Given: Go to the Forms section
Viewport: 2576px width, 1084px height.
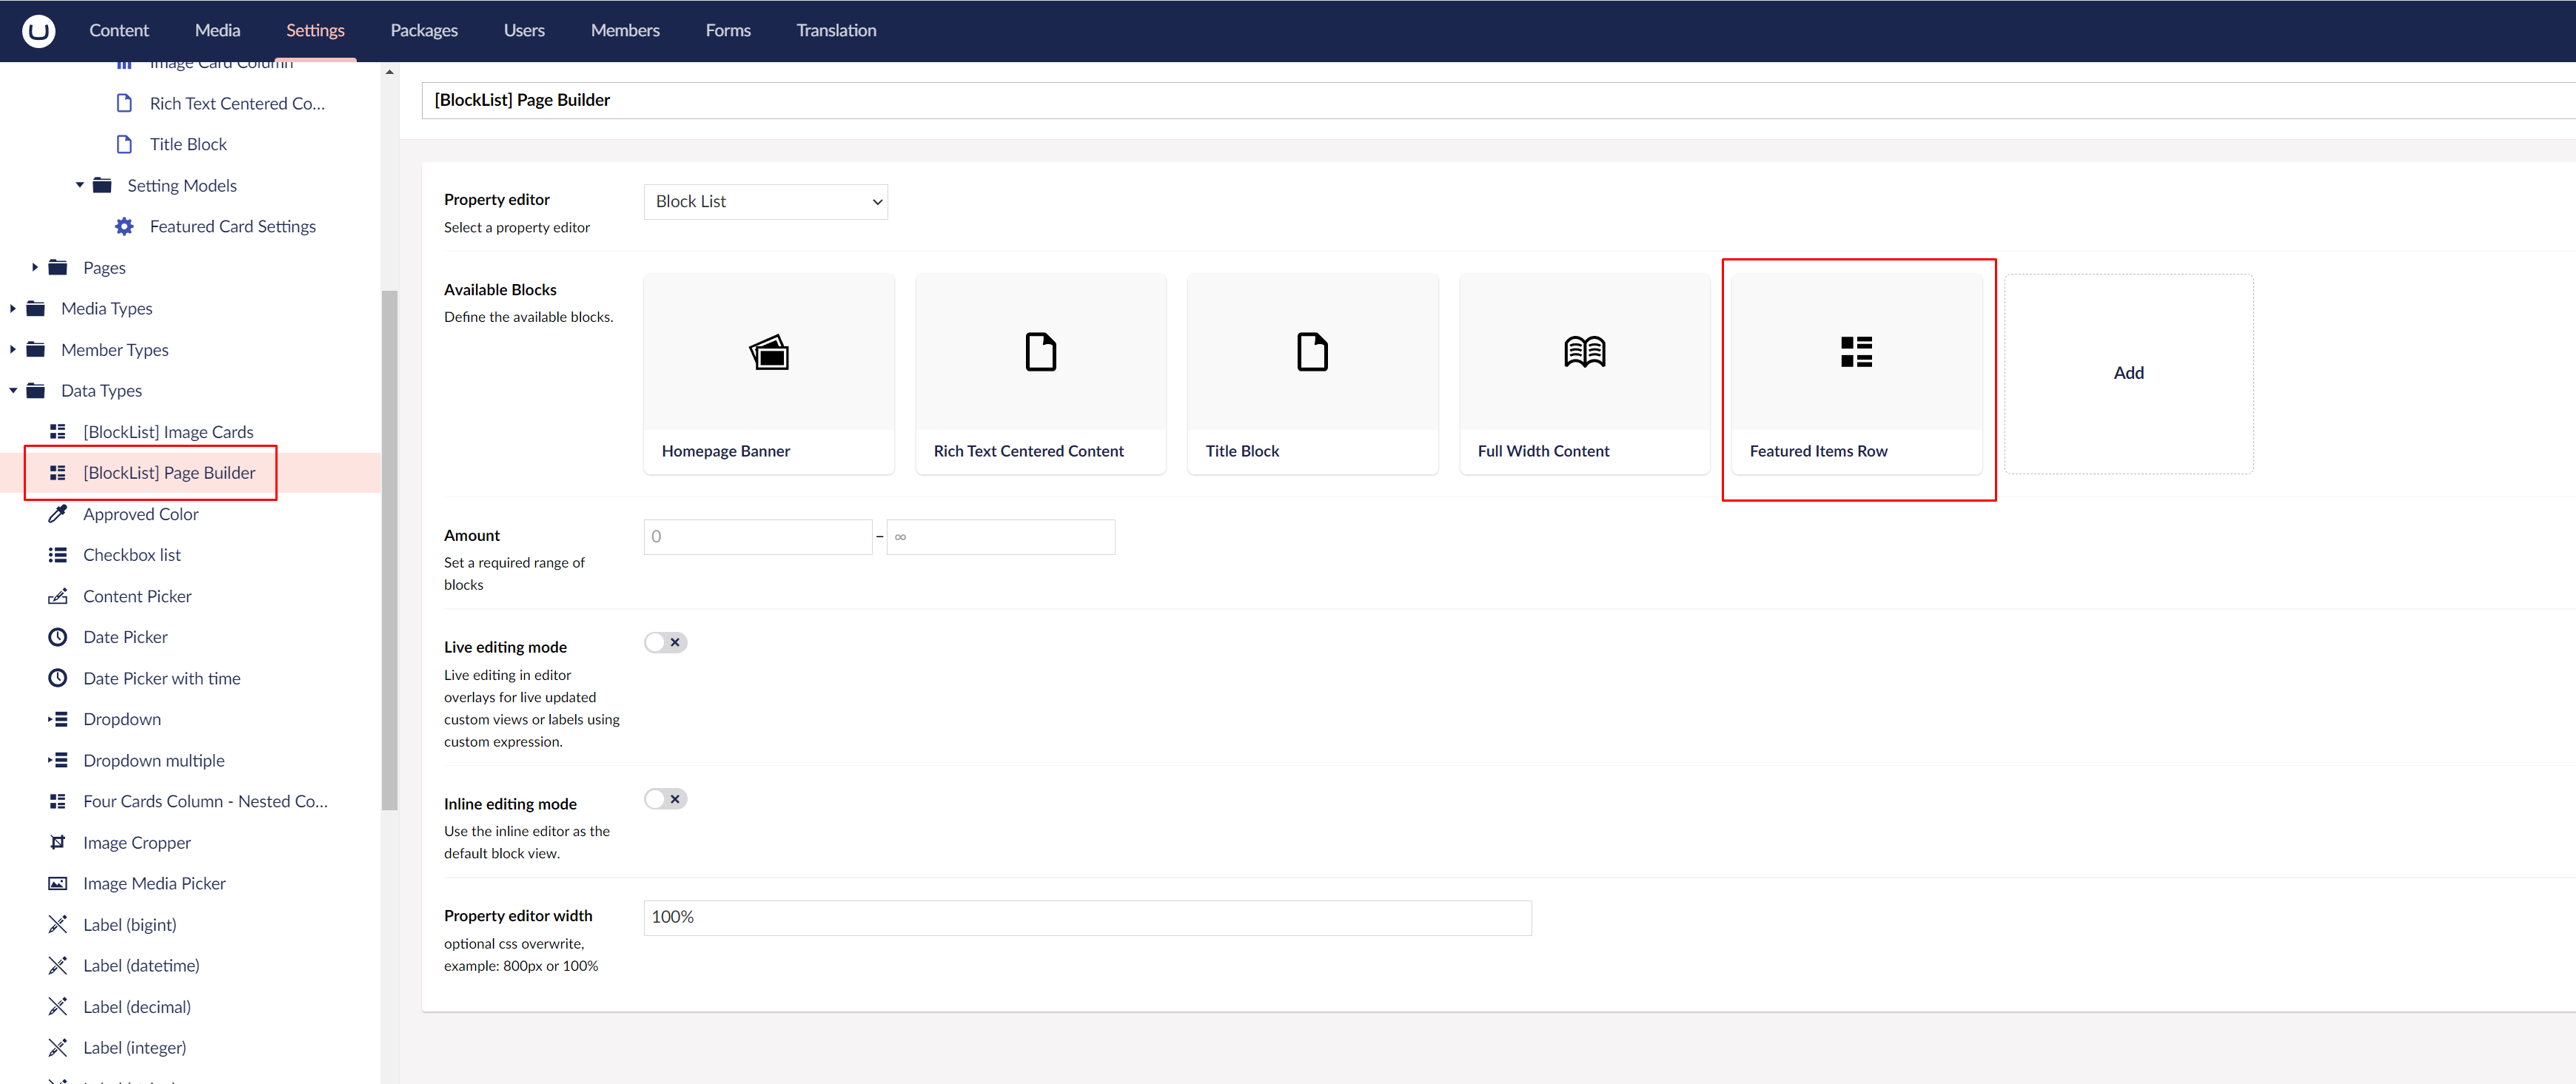Looking at the screenshot, I should click(728, 30).
